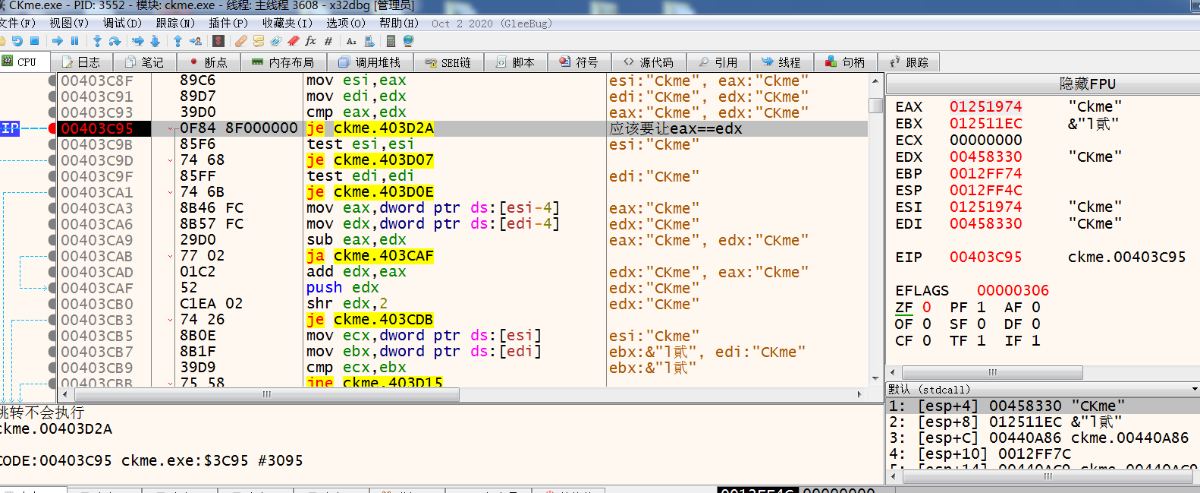The height and width of the screenshot is (493, 1200).
Task: Switch to the 日志 tab
Action: click(84, 62)
